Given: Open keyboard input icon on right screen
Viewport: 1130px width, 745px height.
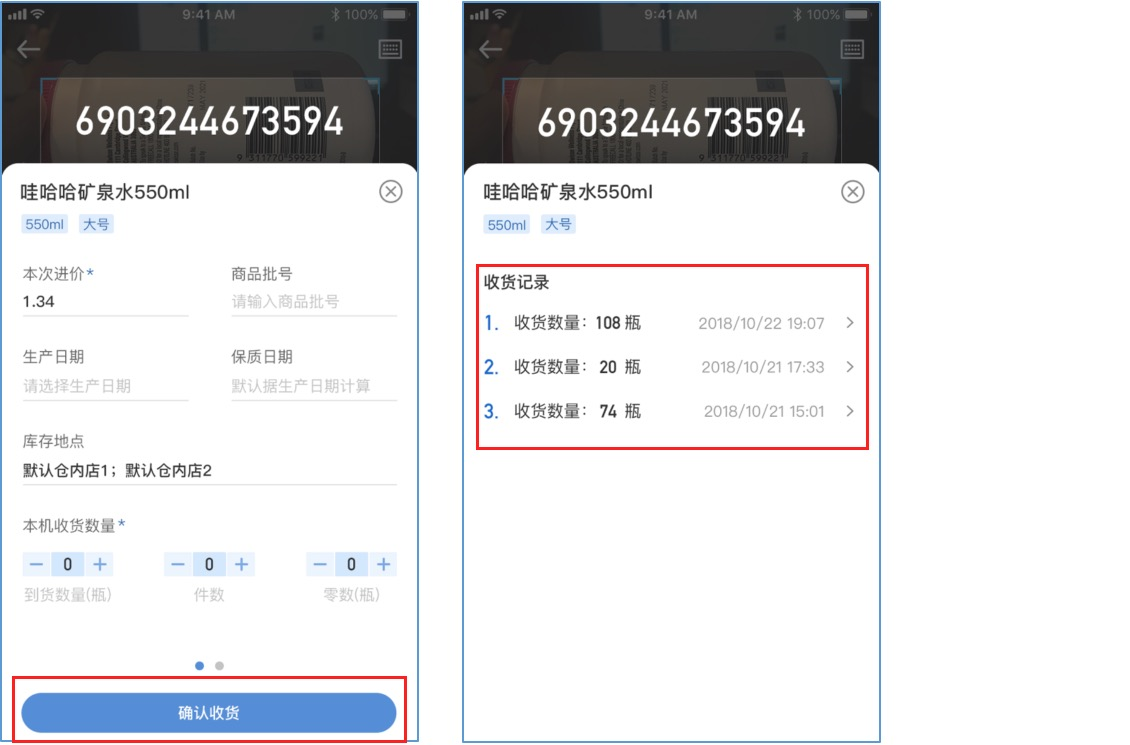Looking at the screenshot, I should 852,49.
